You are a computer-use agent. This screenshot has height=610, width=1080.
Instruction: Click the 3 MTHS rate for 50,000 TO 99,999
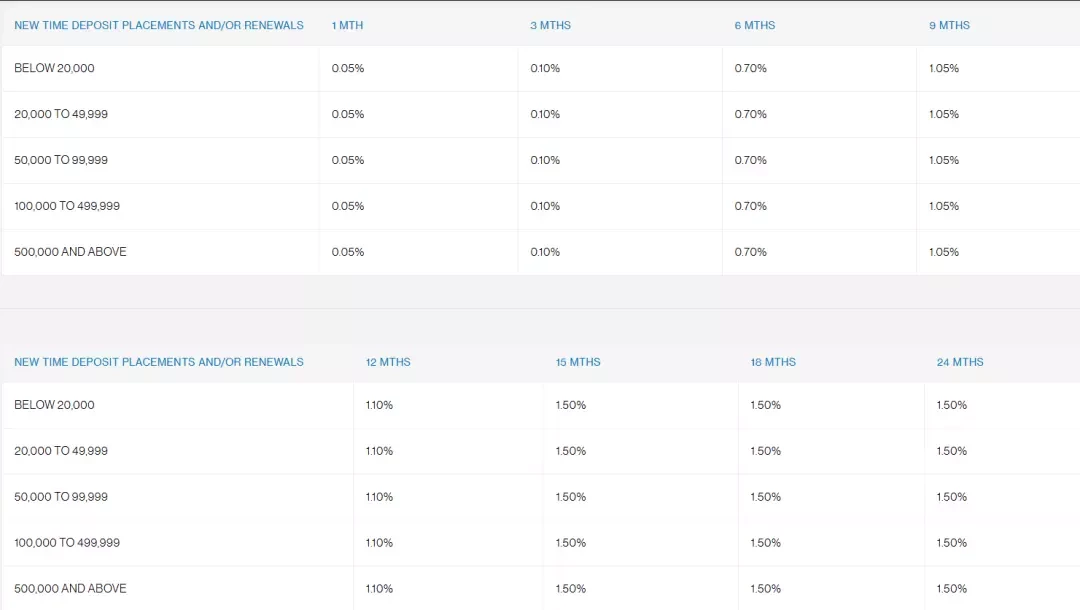(545, 160)
